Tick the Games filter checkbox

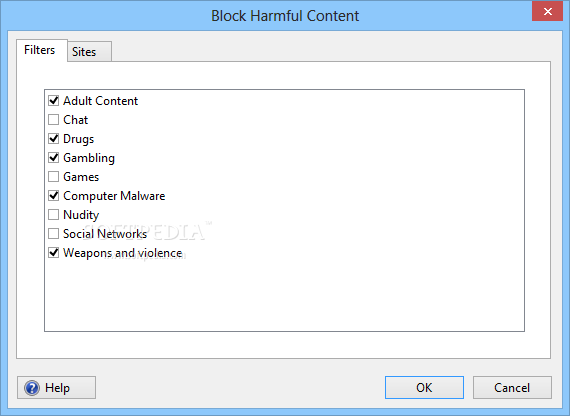point(53,176)
